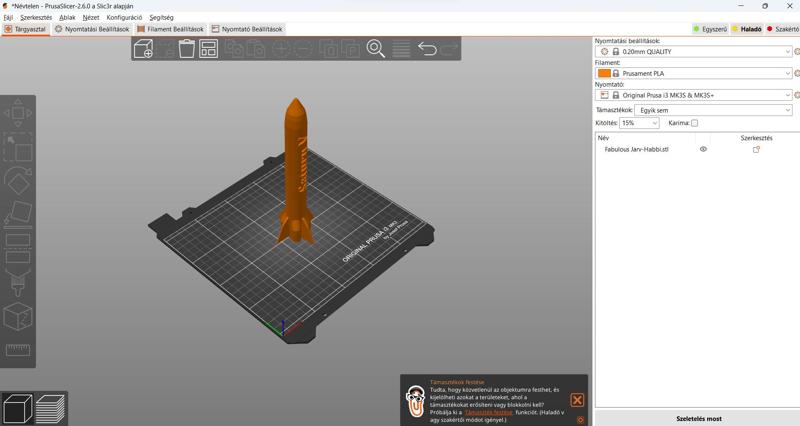Click the Remove instance minus icon
This screenshot has height=426, width=800.
(303, 49)
